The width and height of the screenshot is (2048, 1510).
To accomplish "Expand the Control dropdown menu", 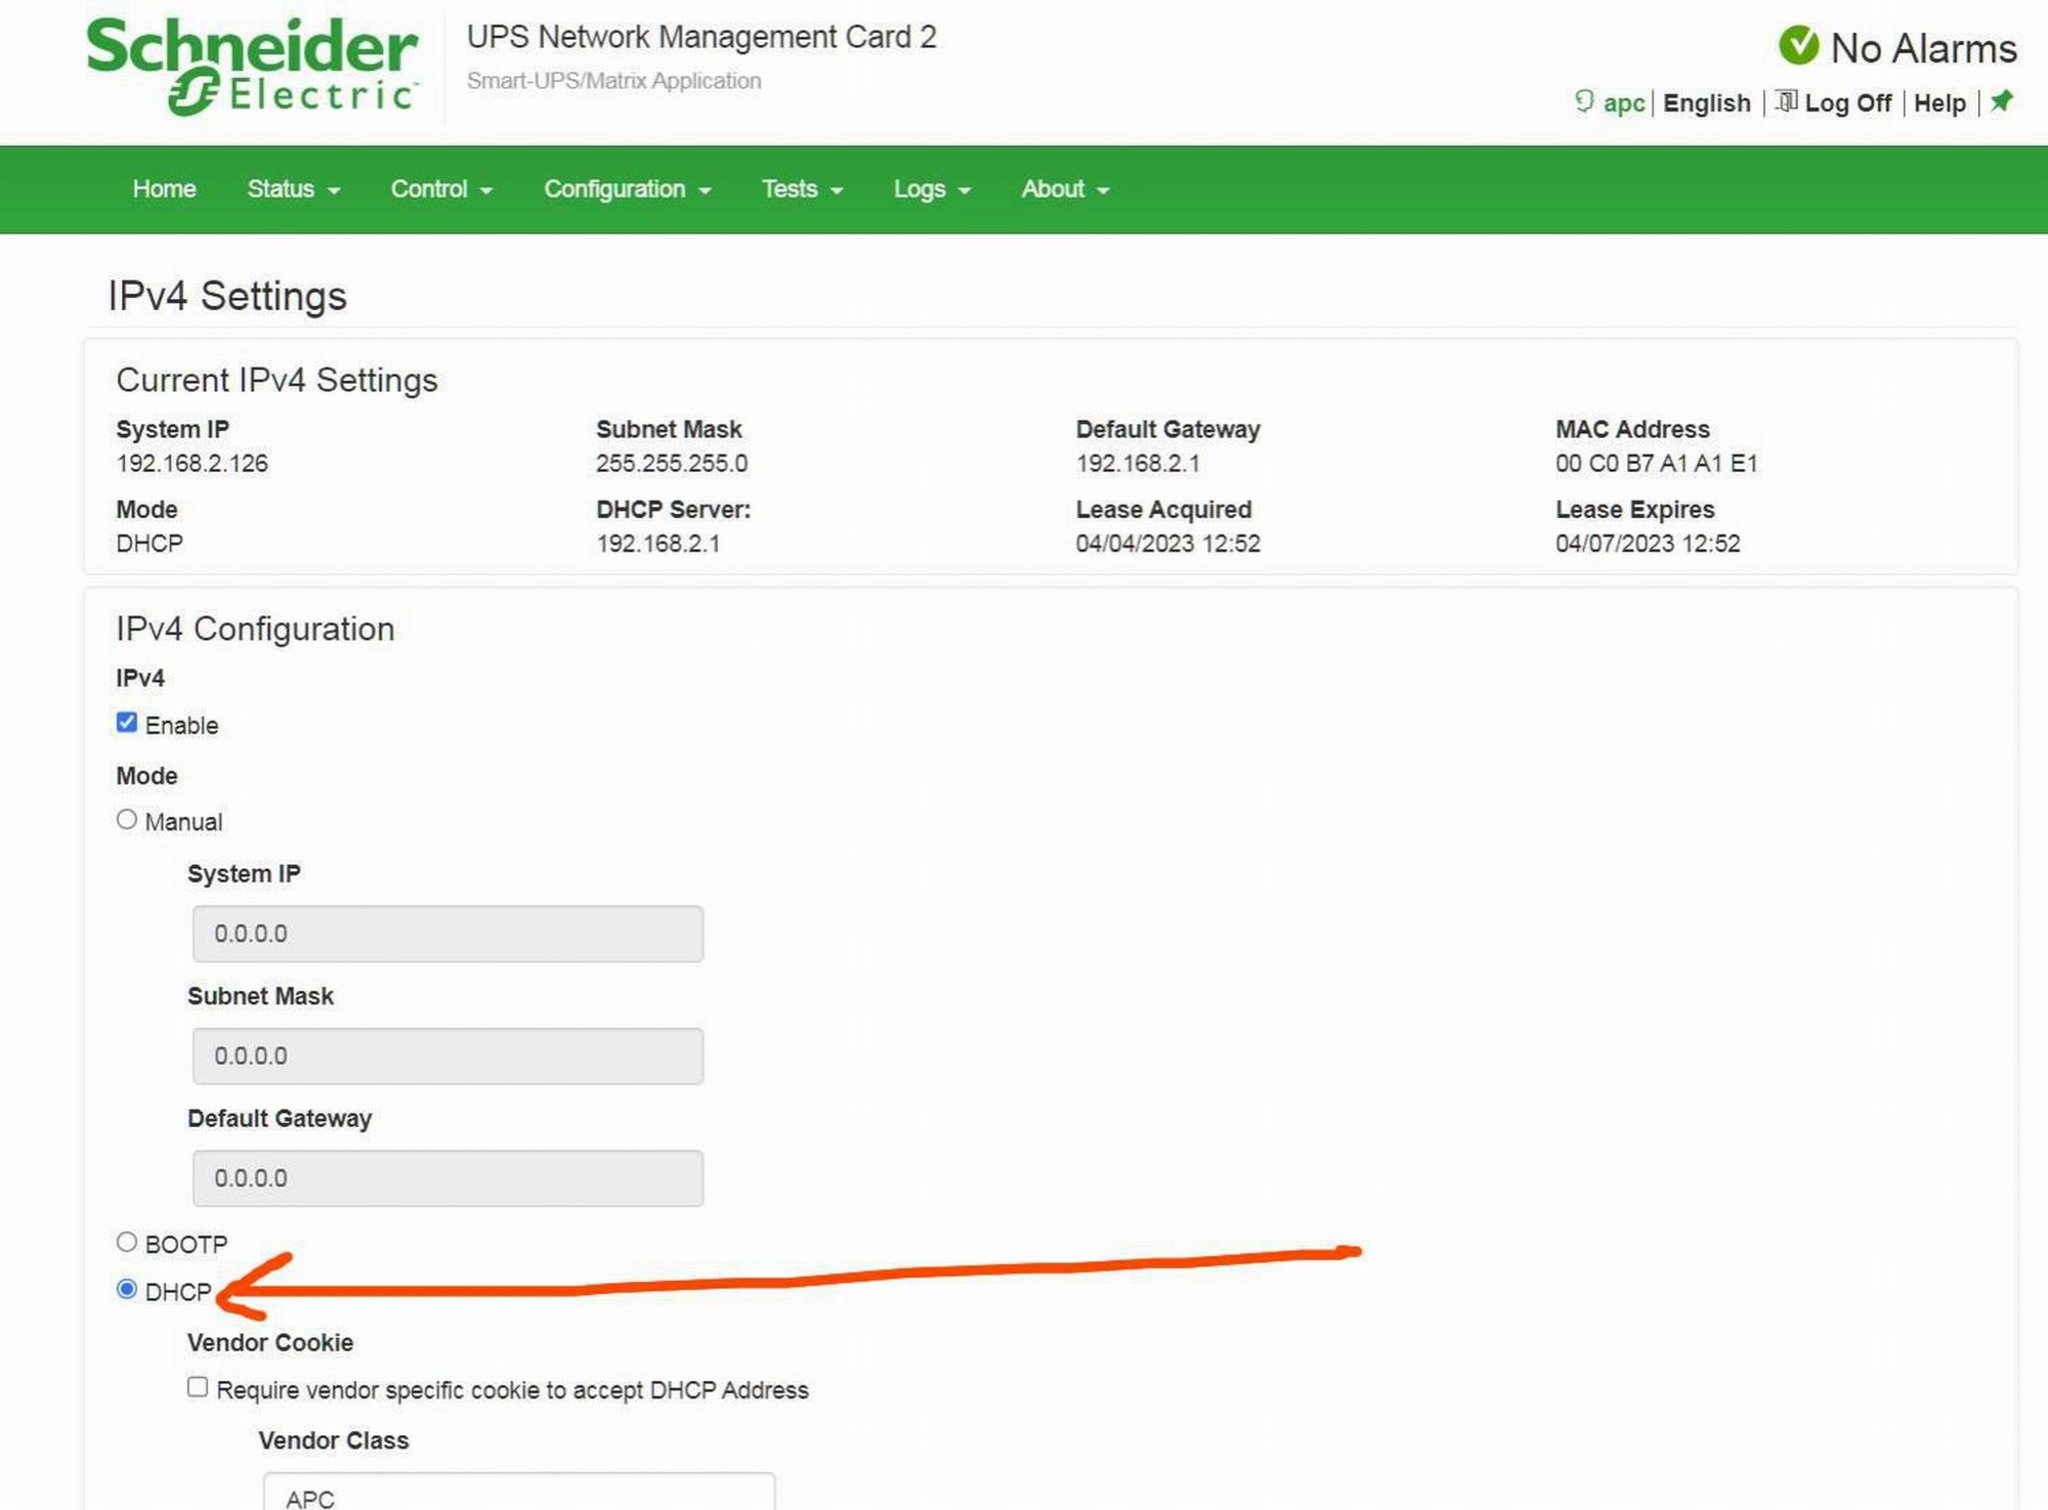I will coord(441,189).
